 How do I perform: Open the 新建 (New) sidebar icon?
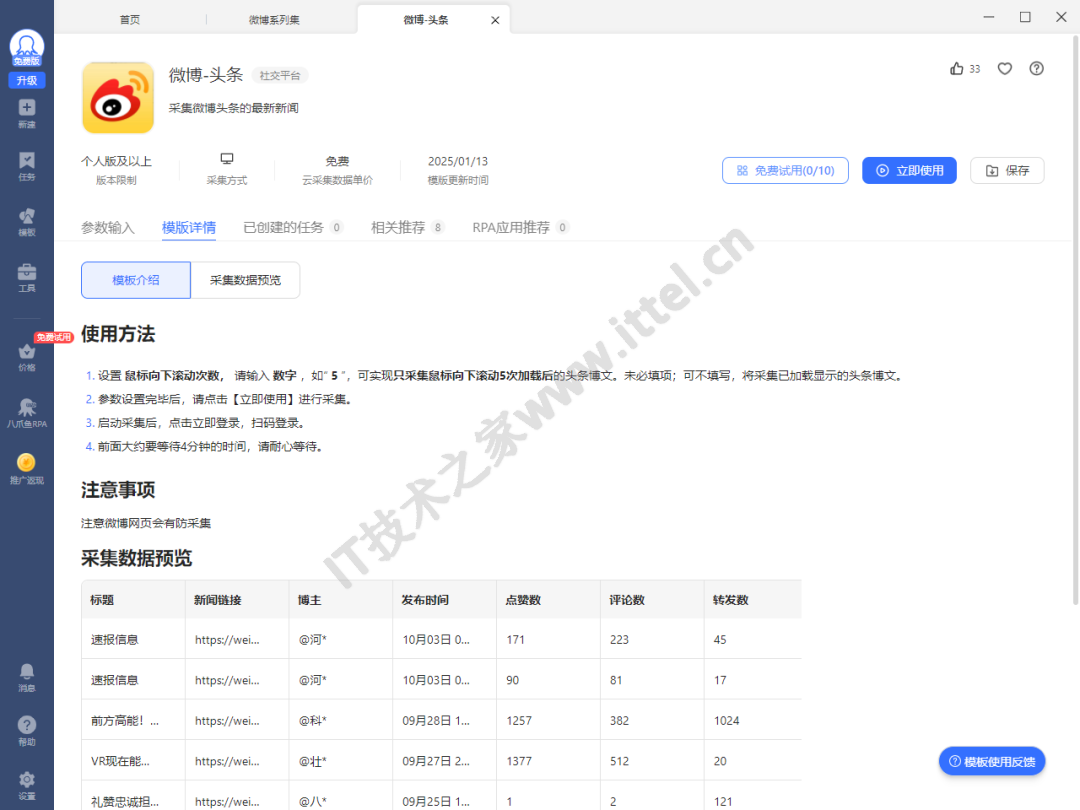27,113
